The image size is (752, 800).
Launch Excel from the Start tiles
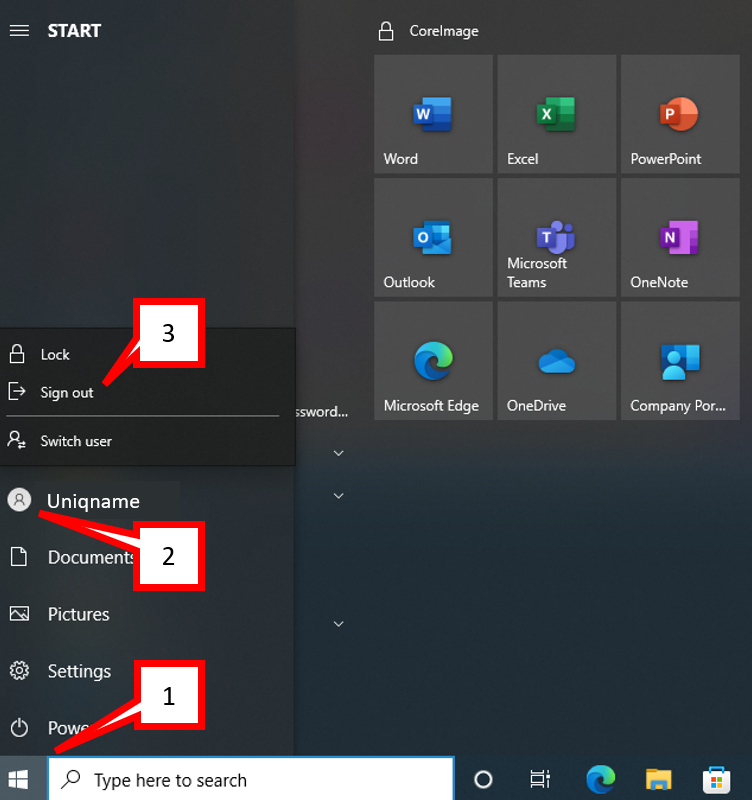coord(557,114)
